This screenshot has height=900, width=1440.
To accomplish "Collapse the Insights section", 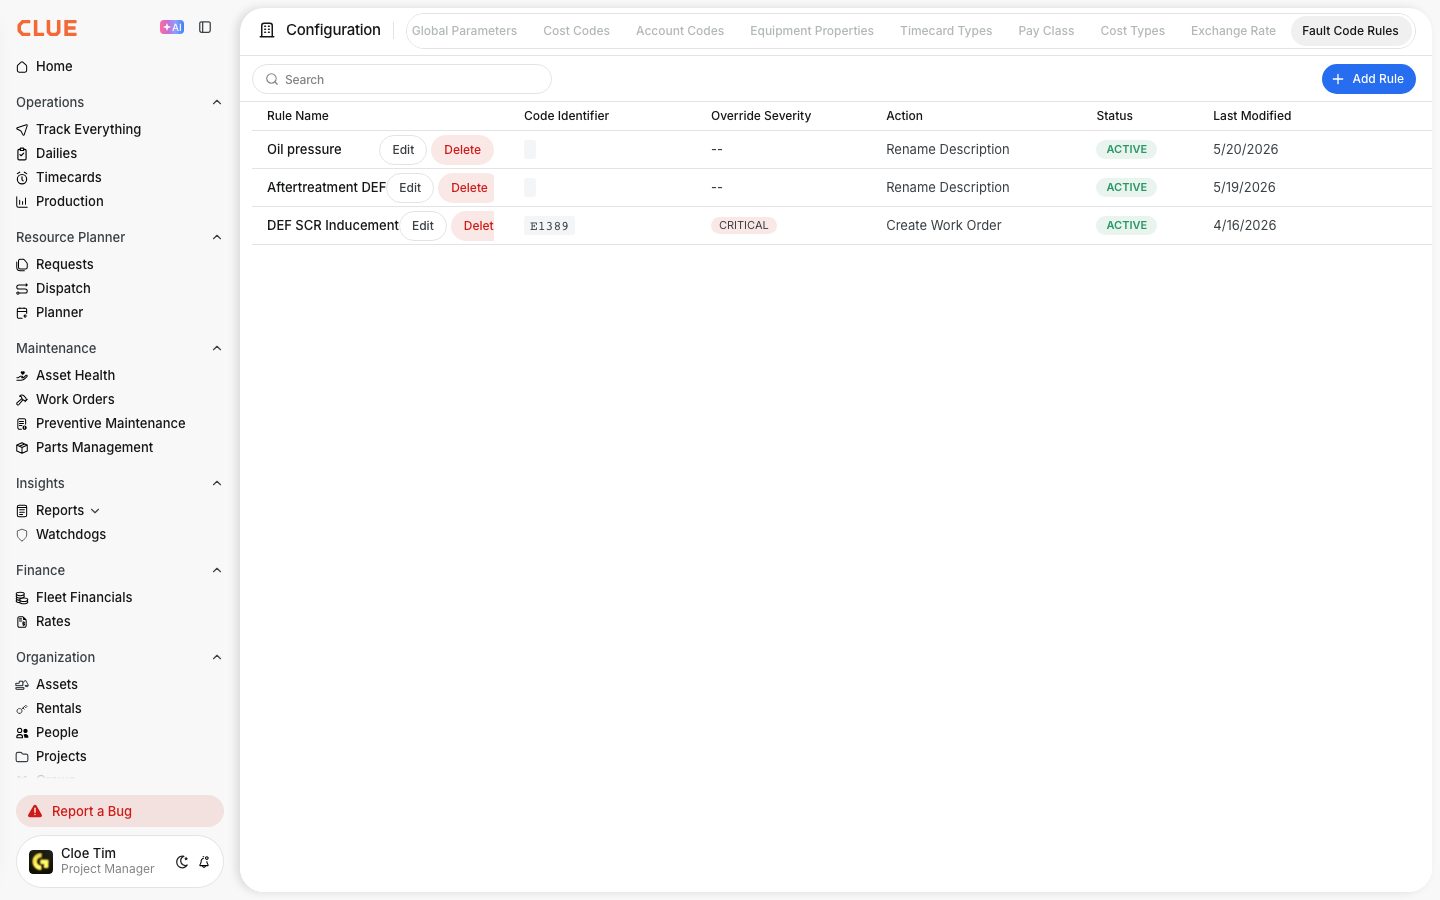I will click(x=217, y=483).
